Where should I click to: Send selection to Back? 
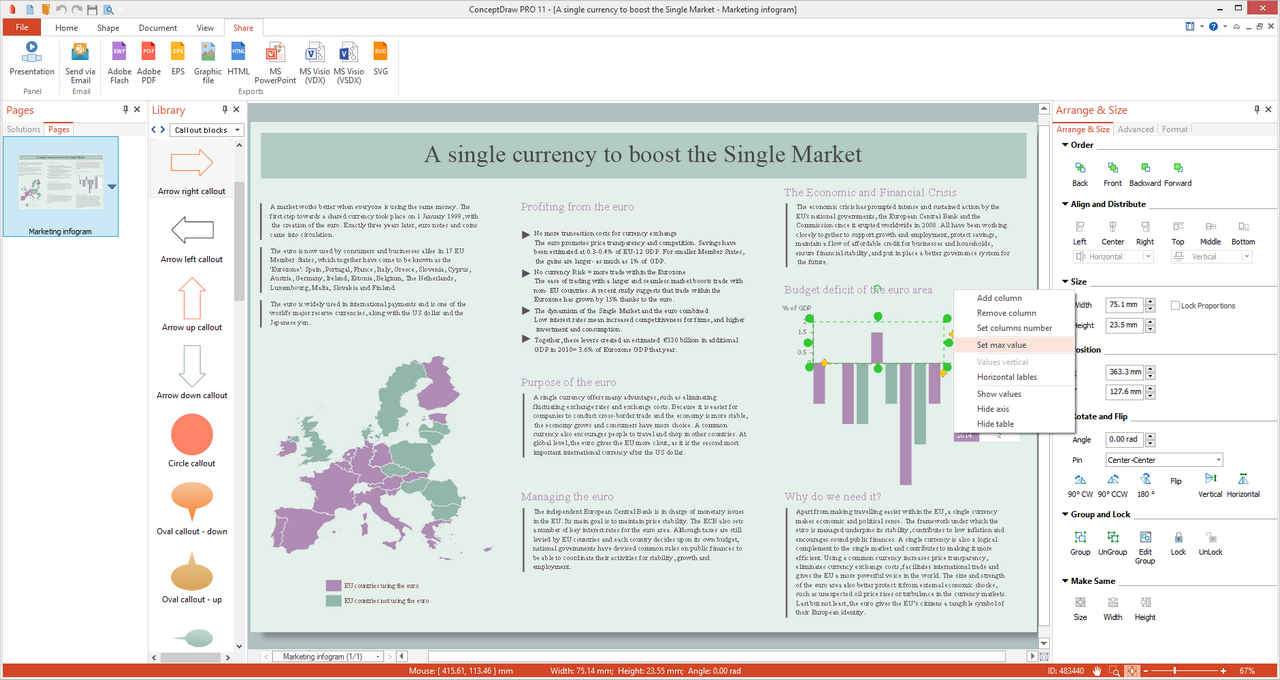click(1080, 174)
